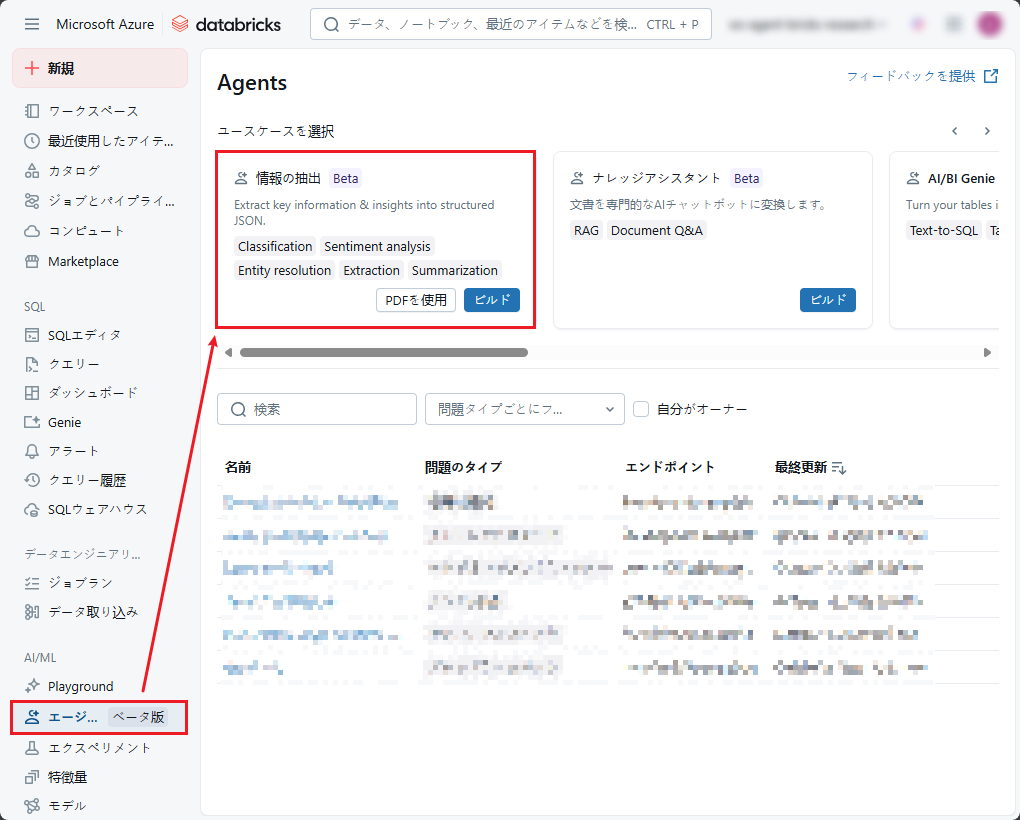This screenshot has height=820, width=1020.
Task: Click the agents 検索 search field
Action: pyautogui.click(x=317, y=409)
